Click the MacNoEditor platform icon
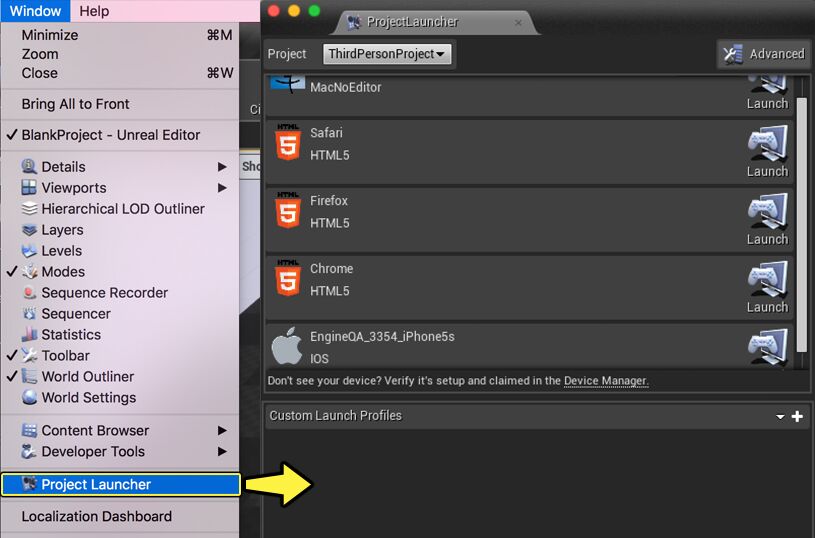 click(288, 84)
